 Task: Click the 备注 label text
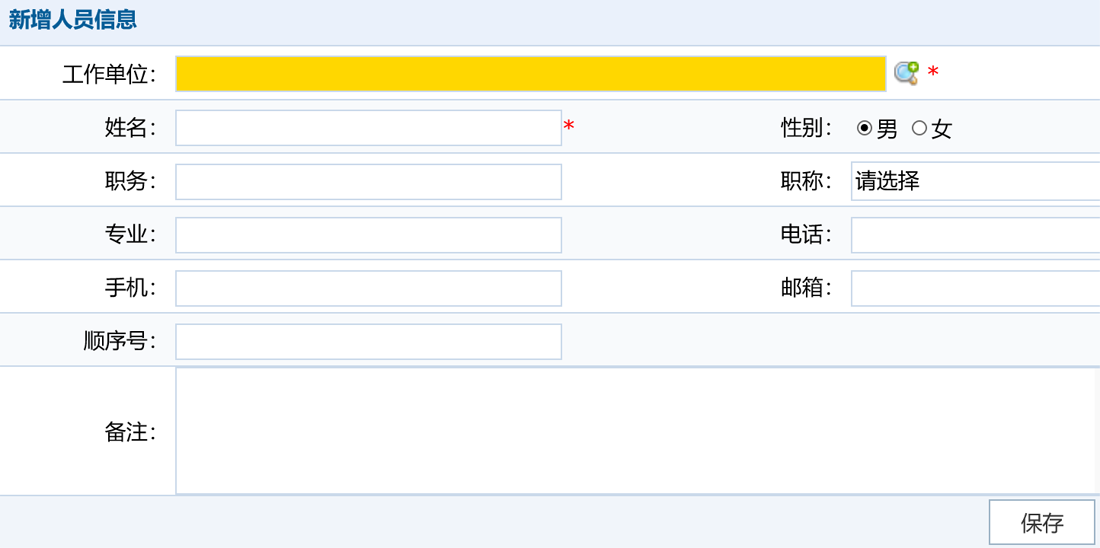point(130,432)
